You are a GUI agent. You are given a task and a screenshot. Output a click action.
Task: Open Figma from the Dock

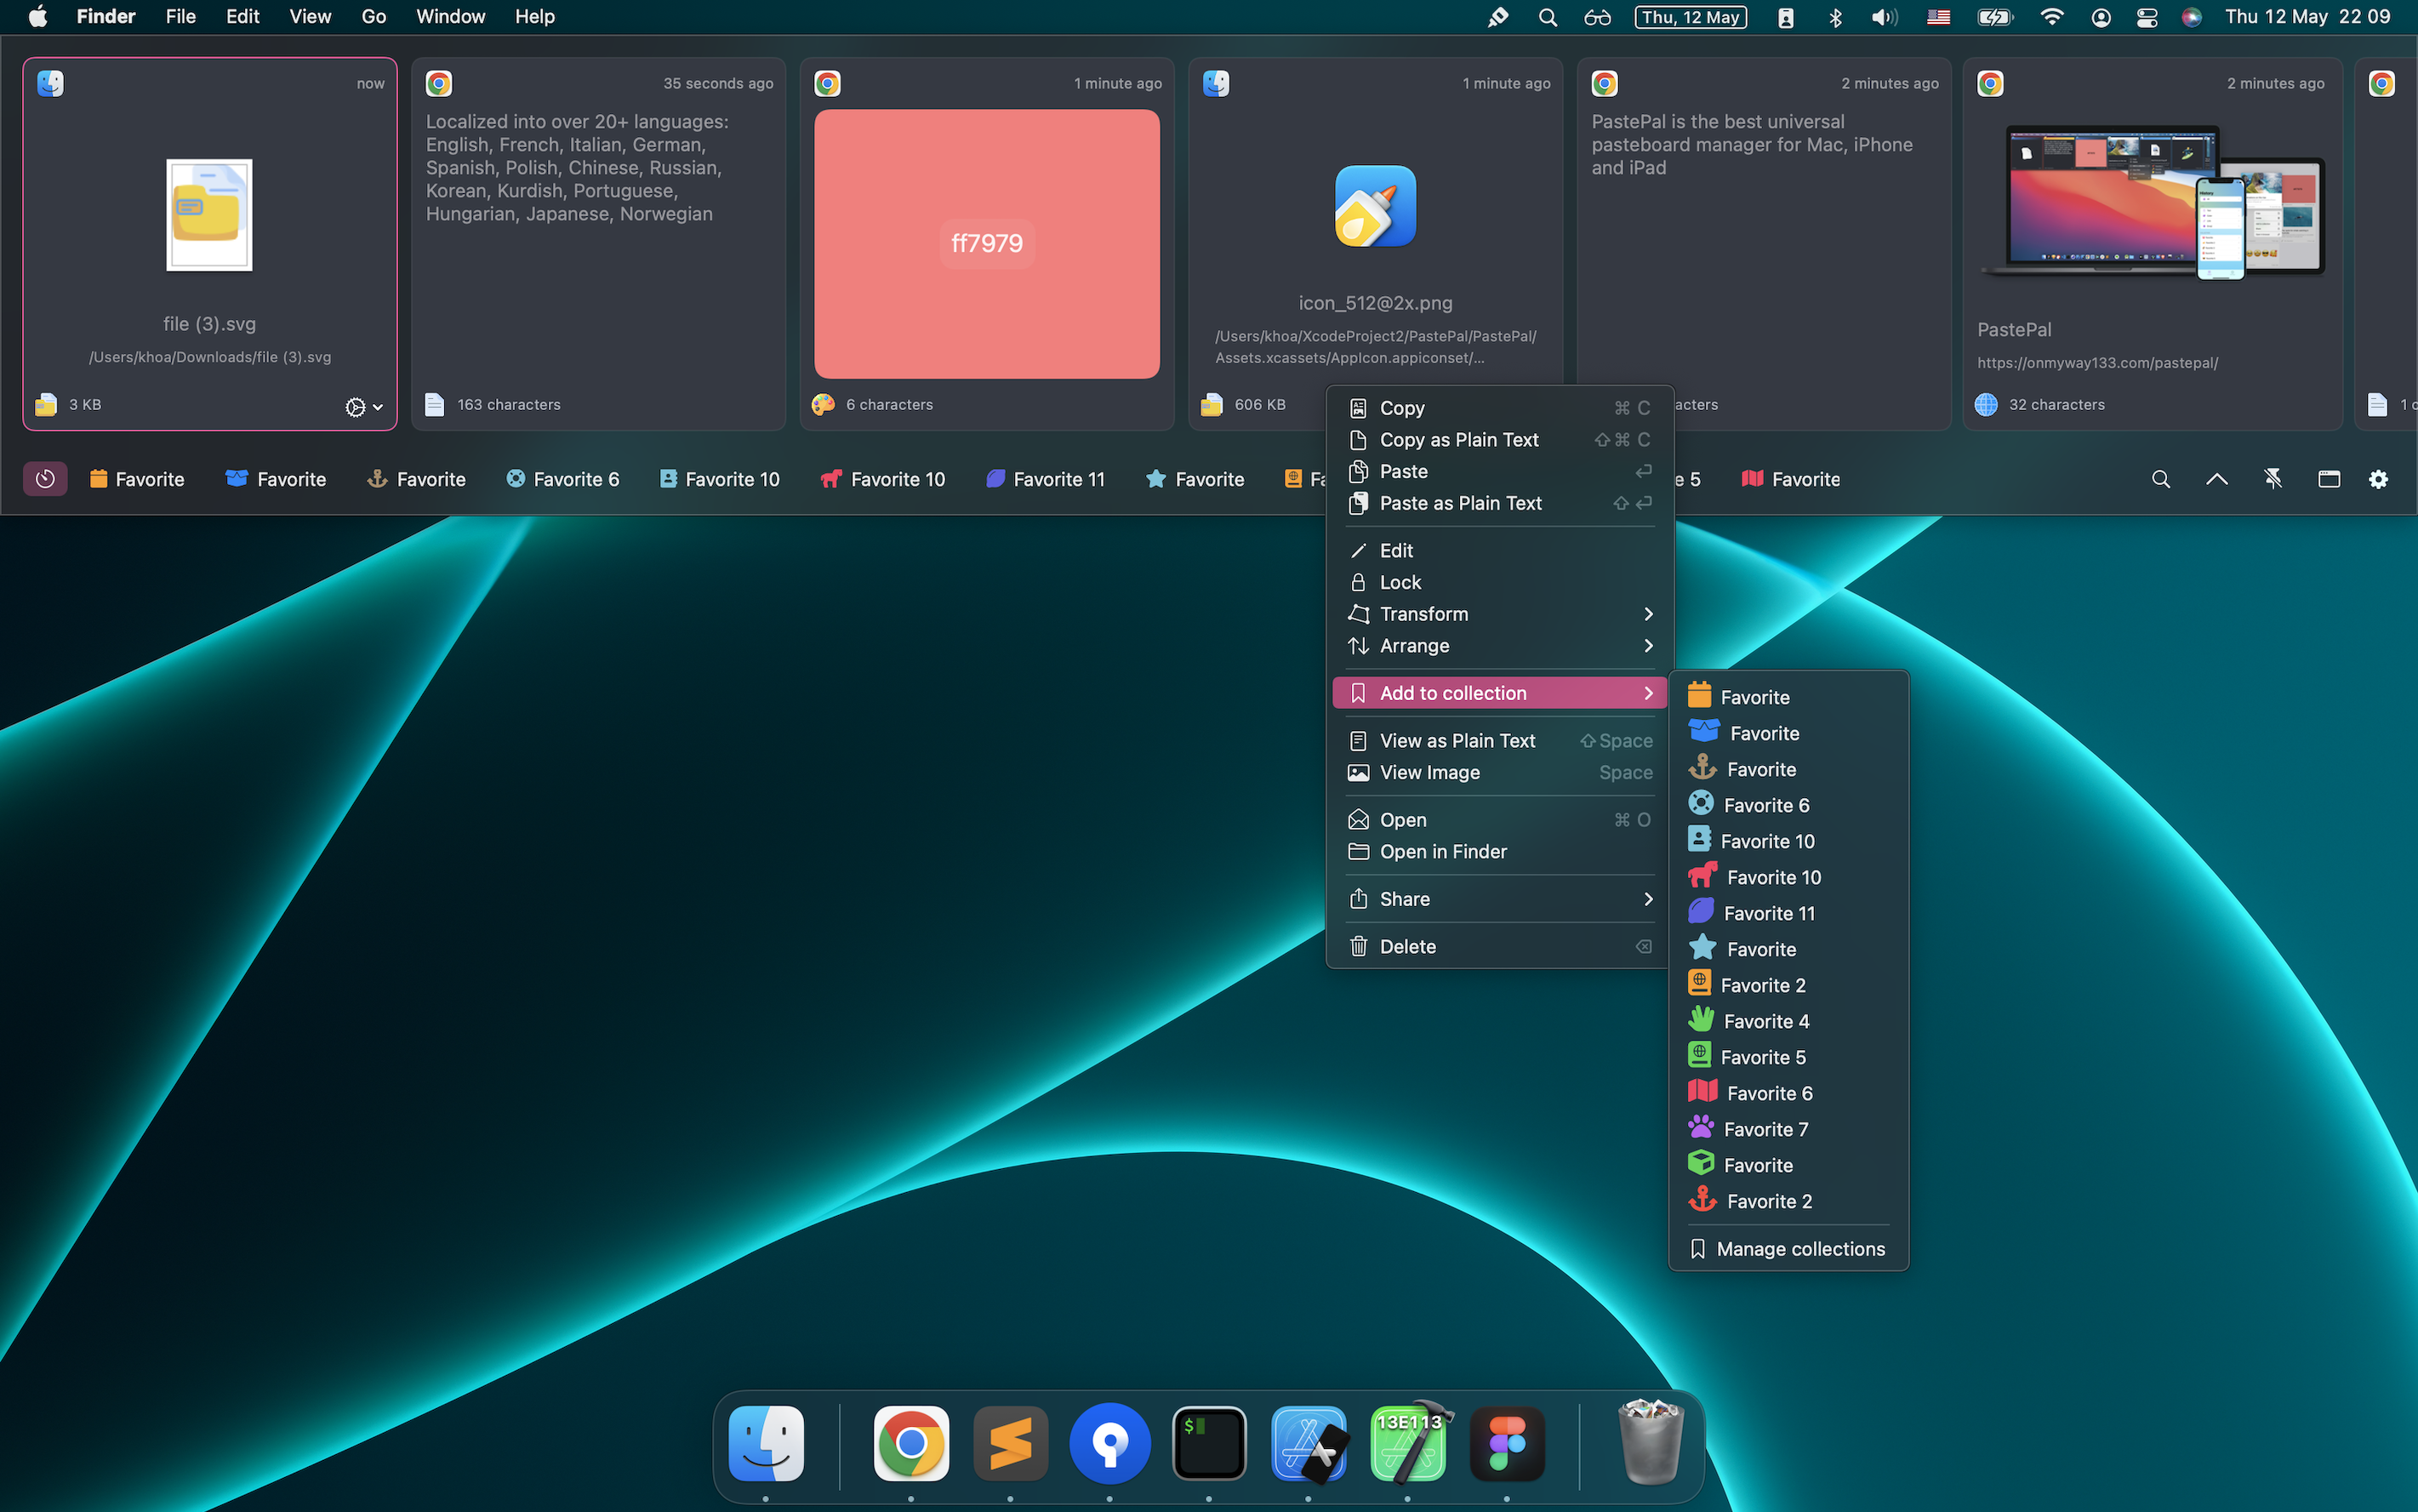(x=1506, y=1444)
